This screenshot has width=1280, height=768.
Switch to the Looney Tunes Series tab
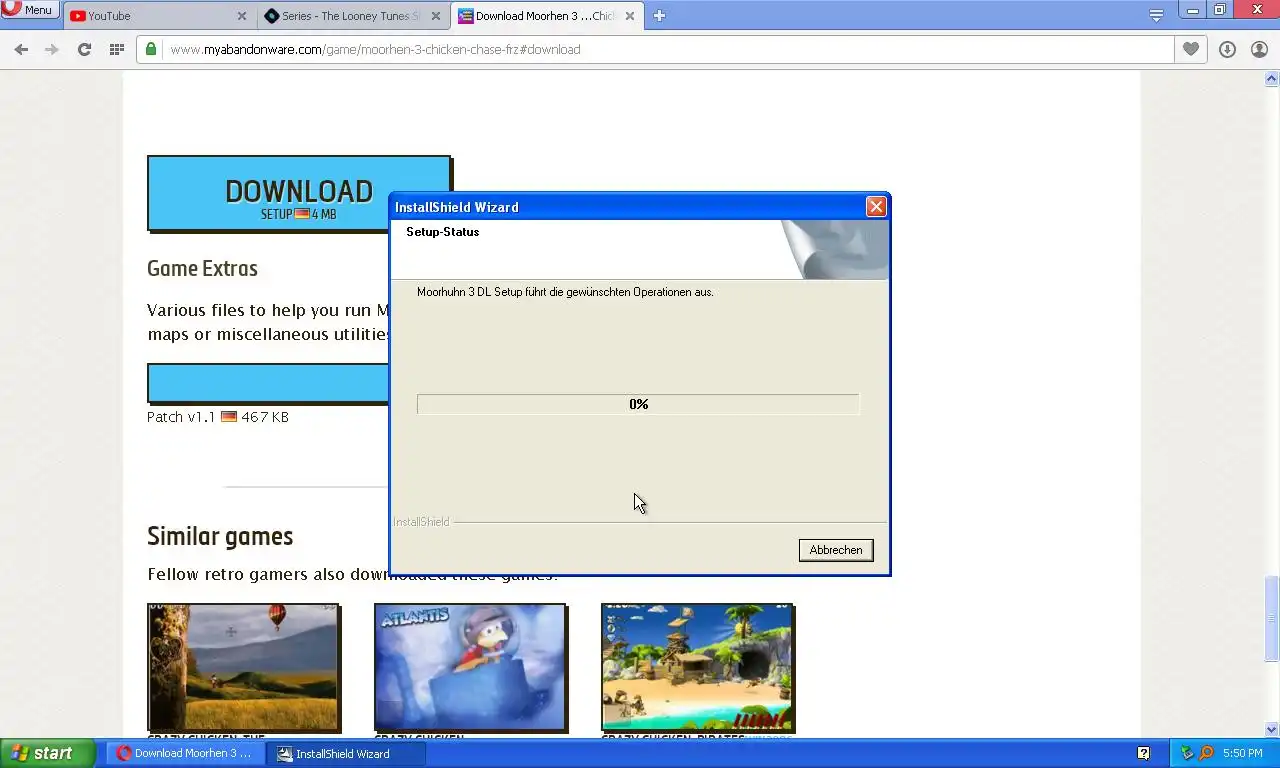point(352,16)
